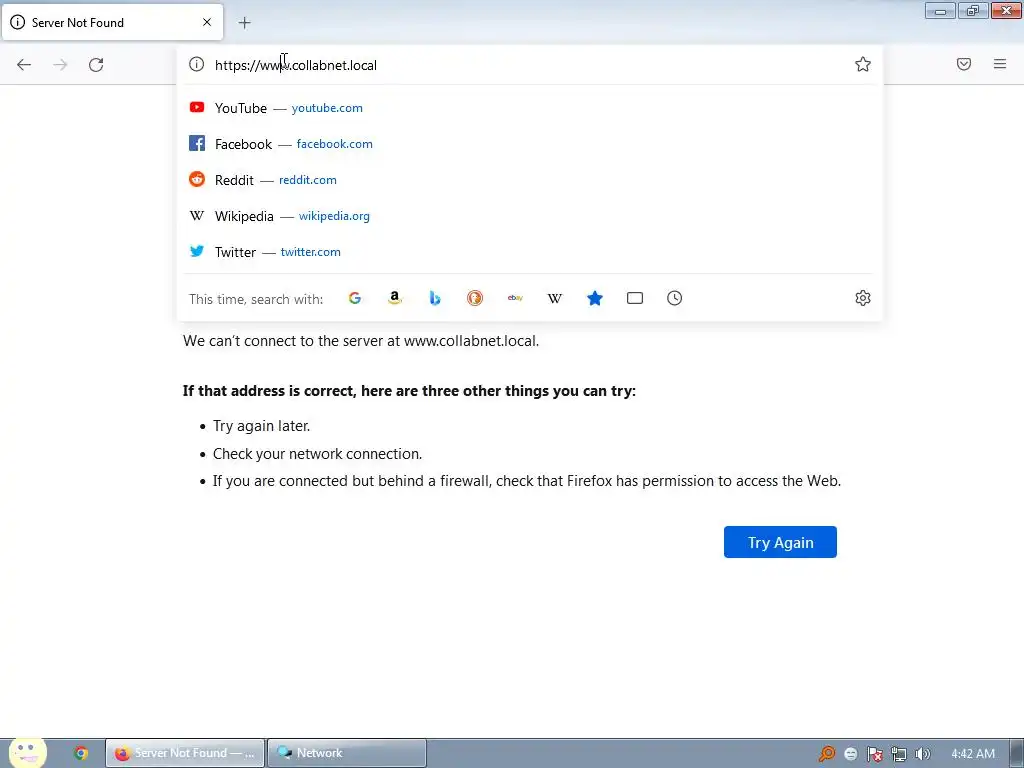Bookmark this page with the star icon
1024x768 pixels.
tap(863, 64)
